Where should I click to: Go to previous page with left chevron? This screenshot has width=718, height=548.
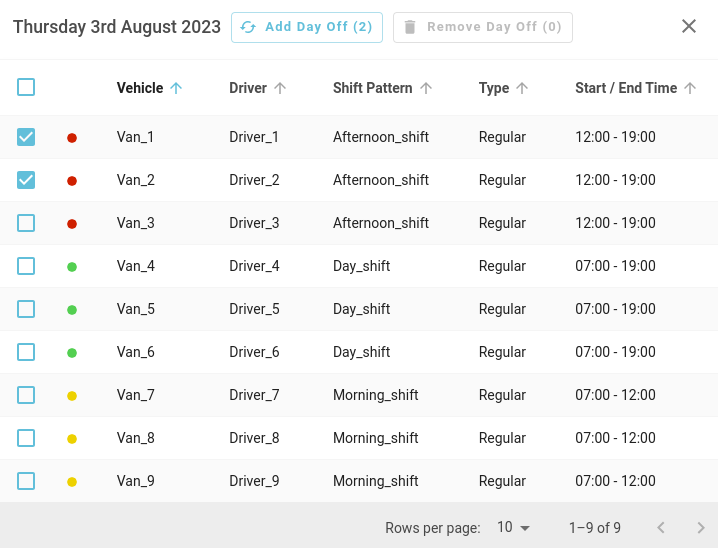point(660,527)
